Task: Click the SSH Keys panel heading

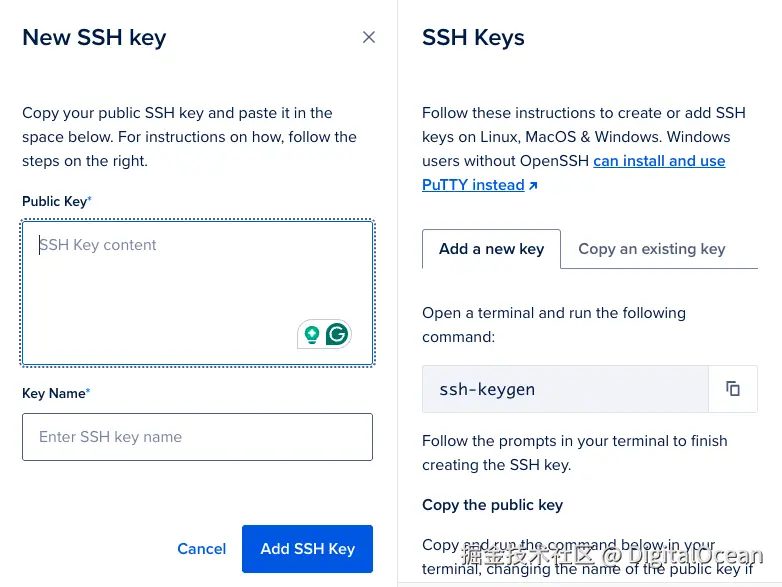Action: click(x=473, y=38)
